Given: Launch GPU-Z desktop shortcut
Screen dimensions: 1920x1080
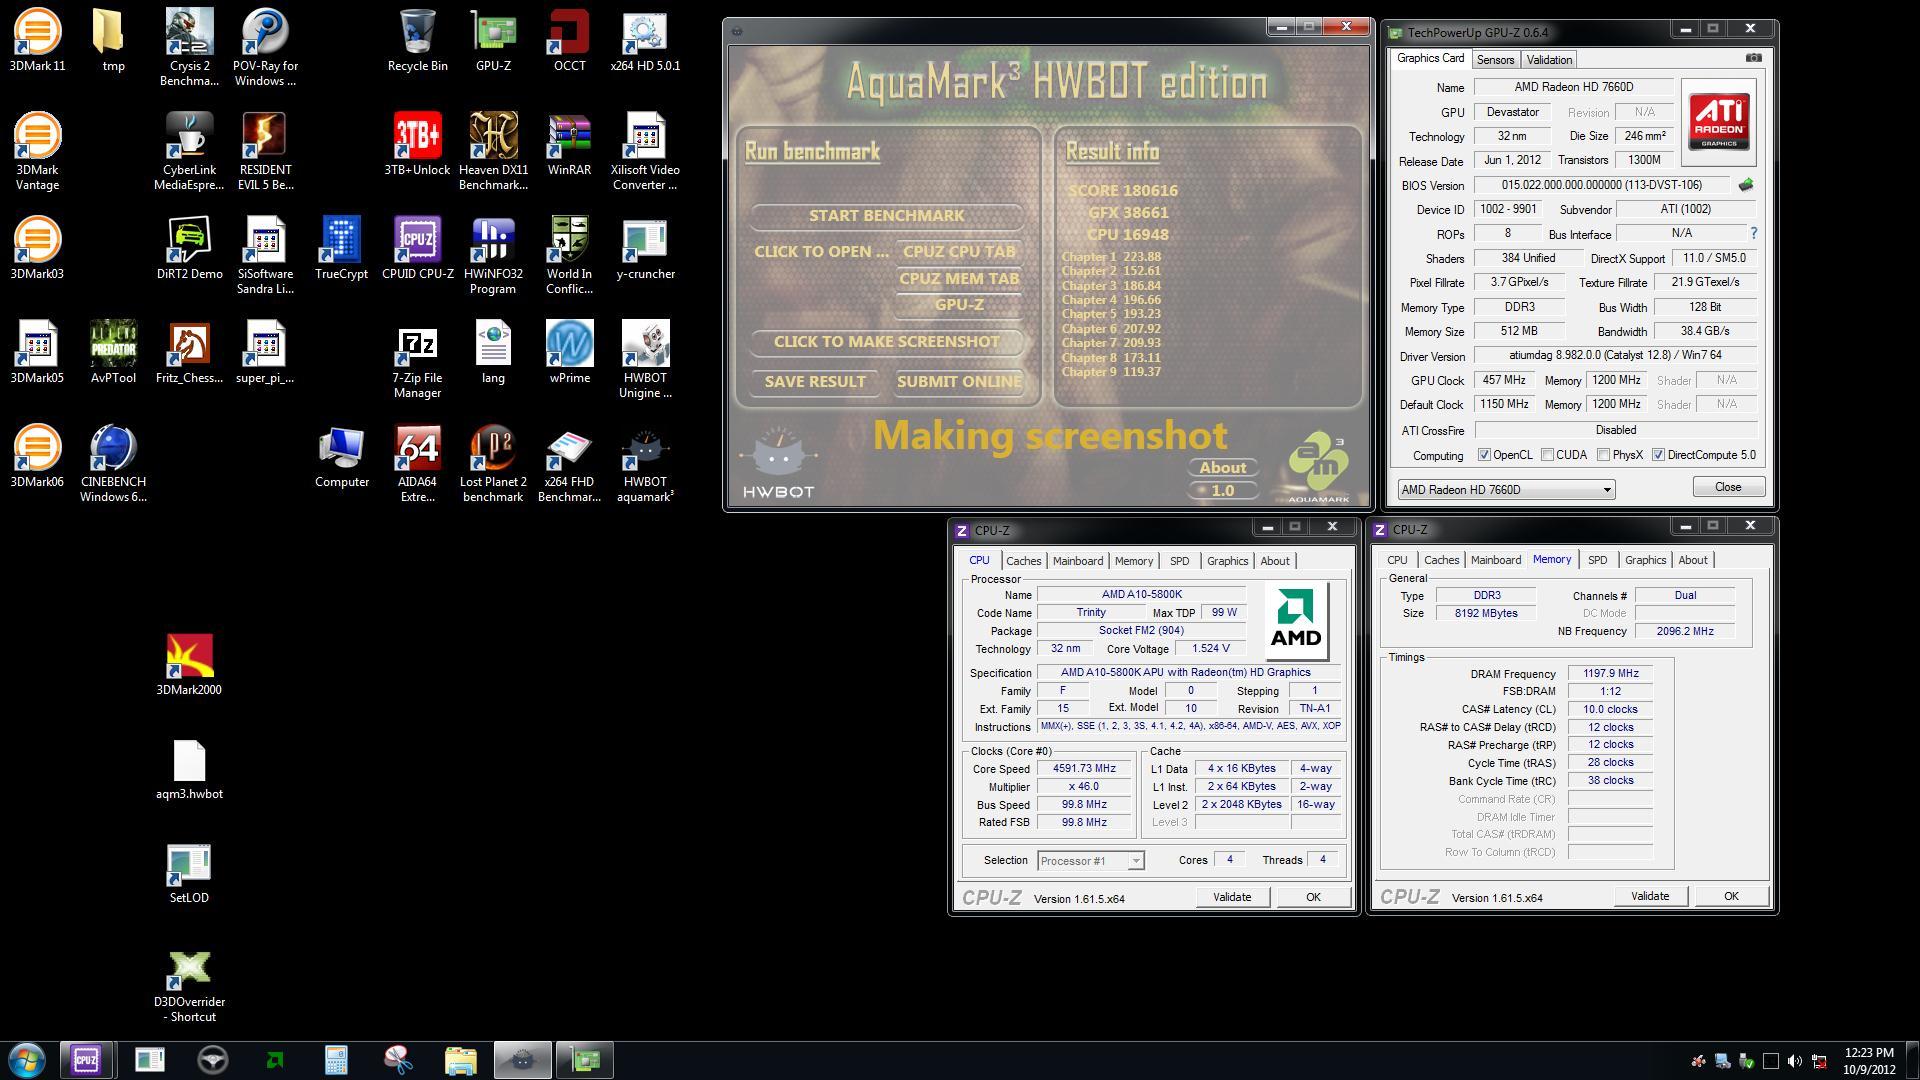Looking at the screenshot, I should pos(493,41).
